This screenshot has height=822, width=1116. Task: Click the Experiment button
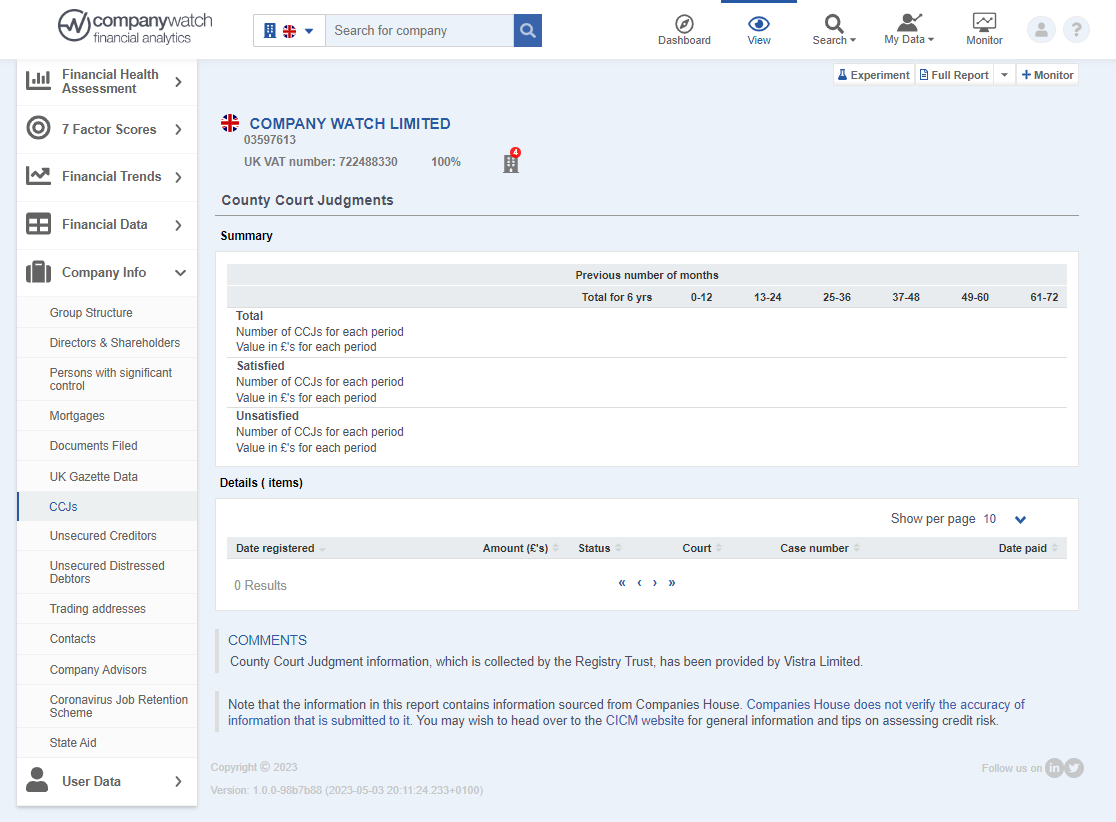point(873,75)
